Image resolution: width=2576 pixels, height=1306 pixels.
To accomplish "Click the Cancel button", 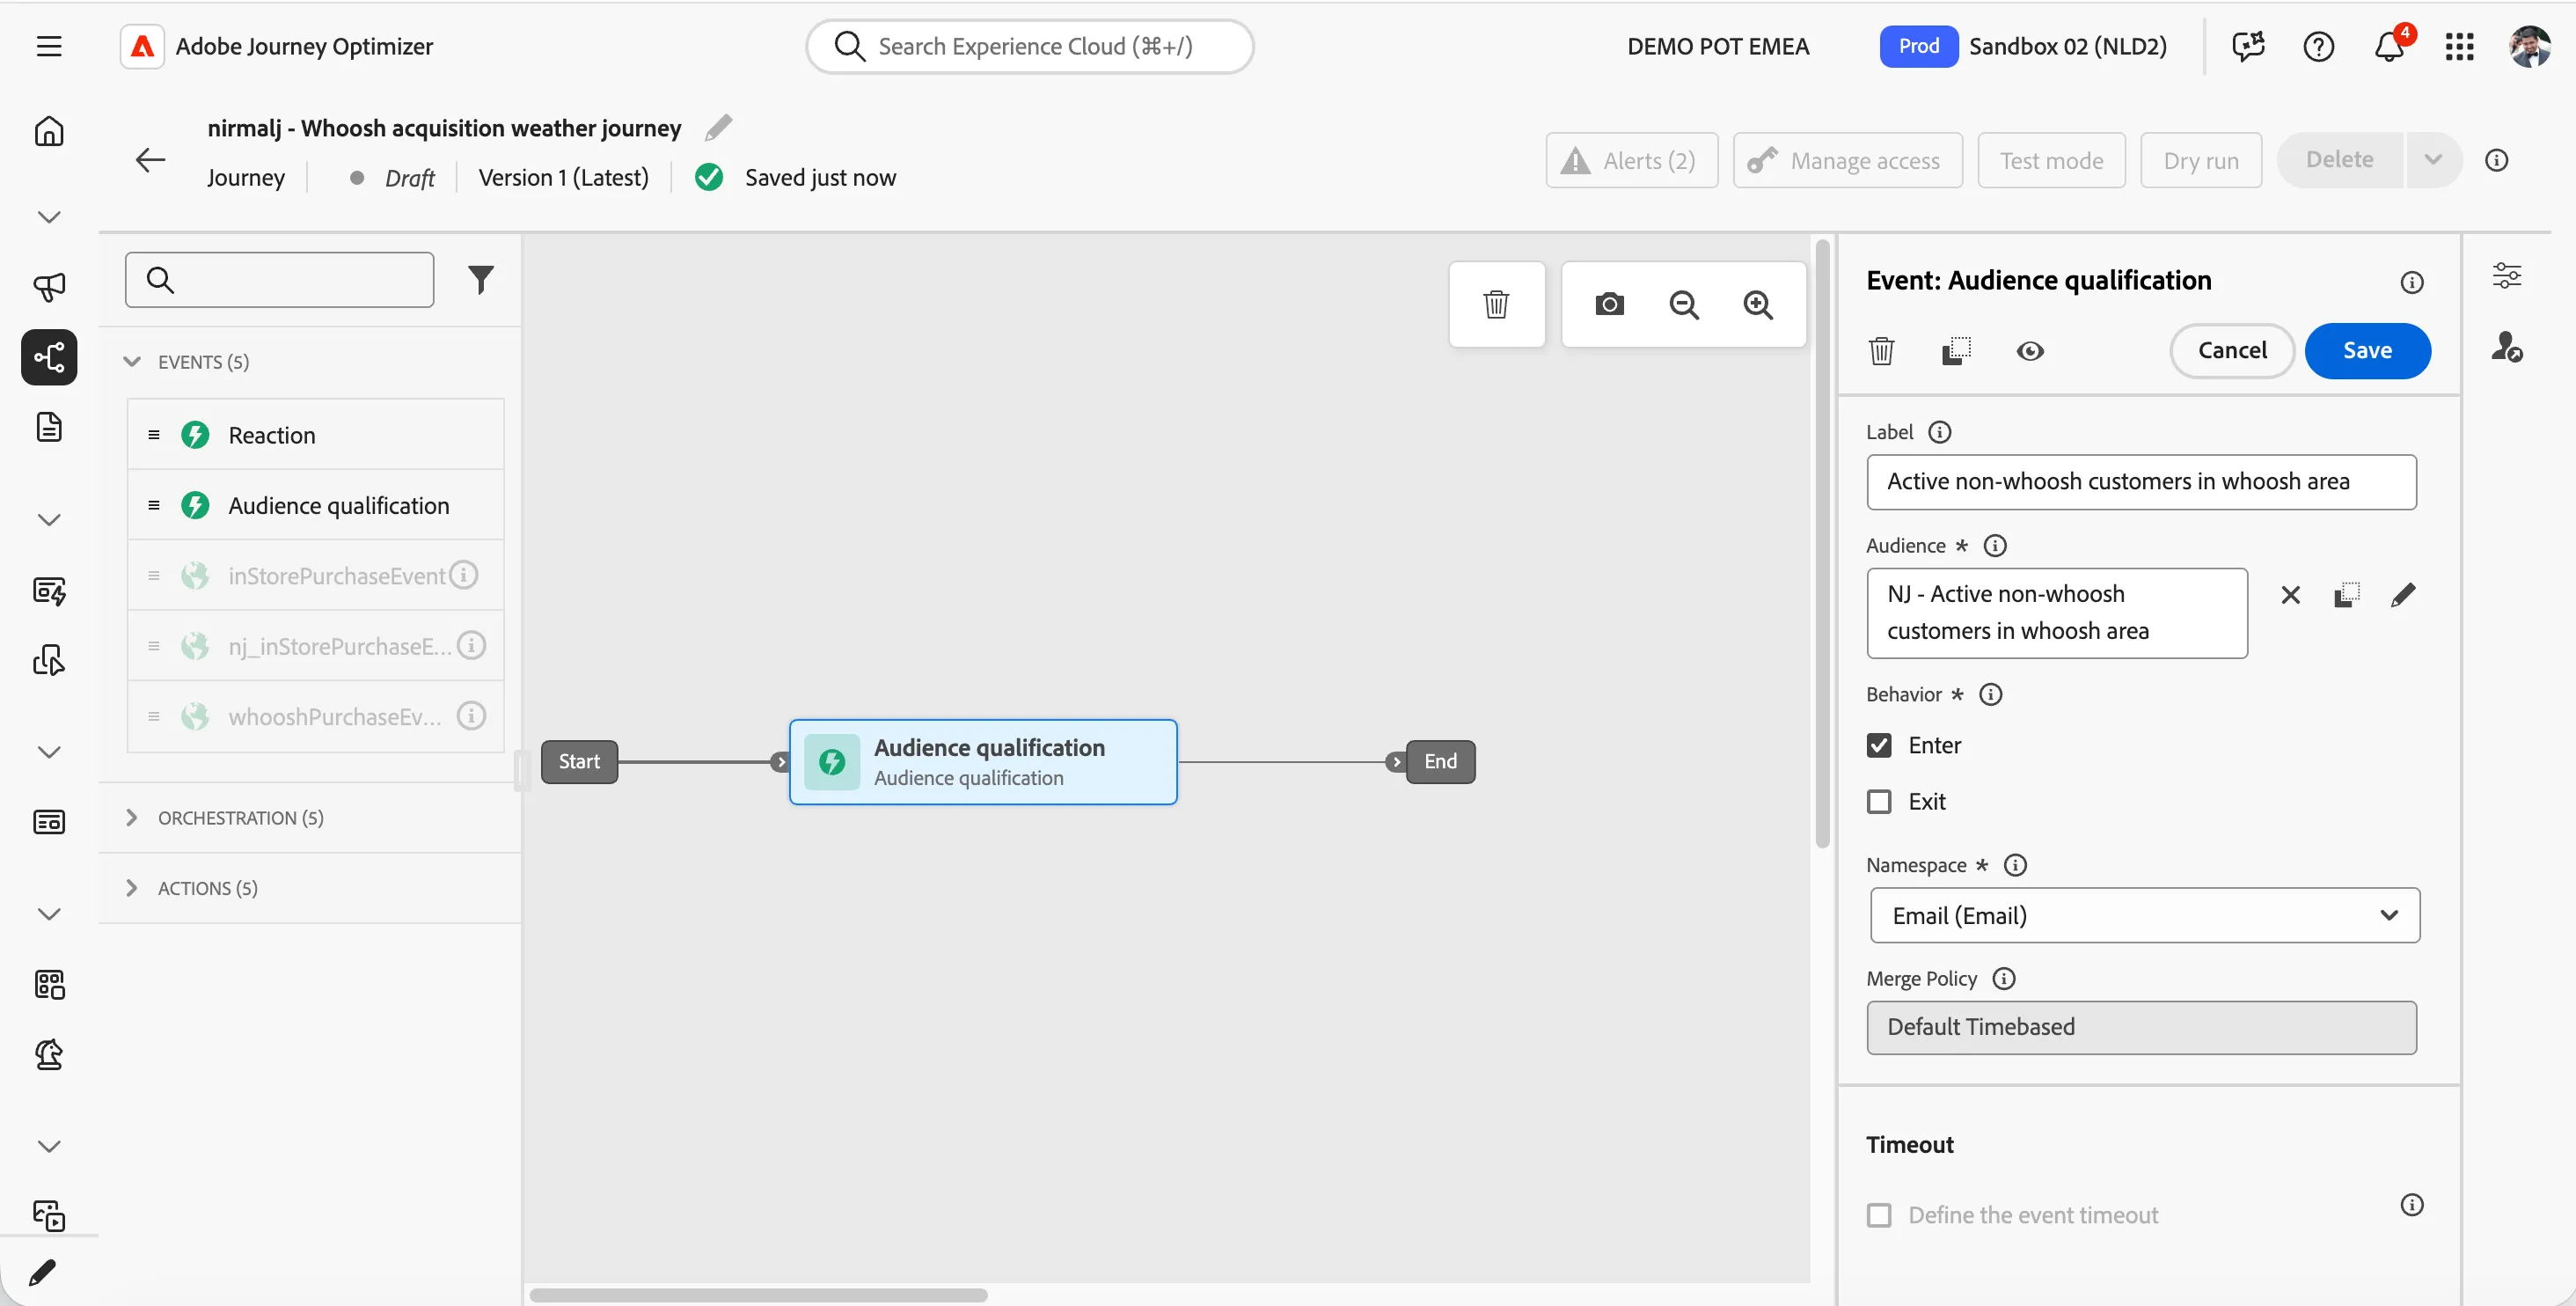I will (x=2232, y=351).
